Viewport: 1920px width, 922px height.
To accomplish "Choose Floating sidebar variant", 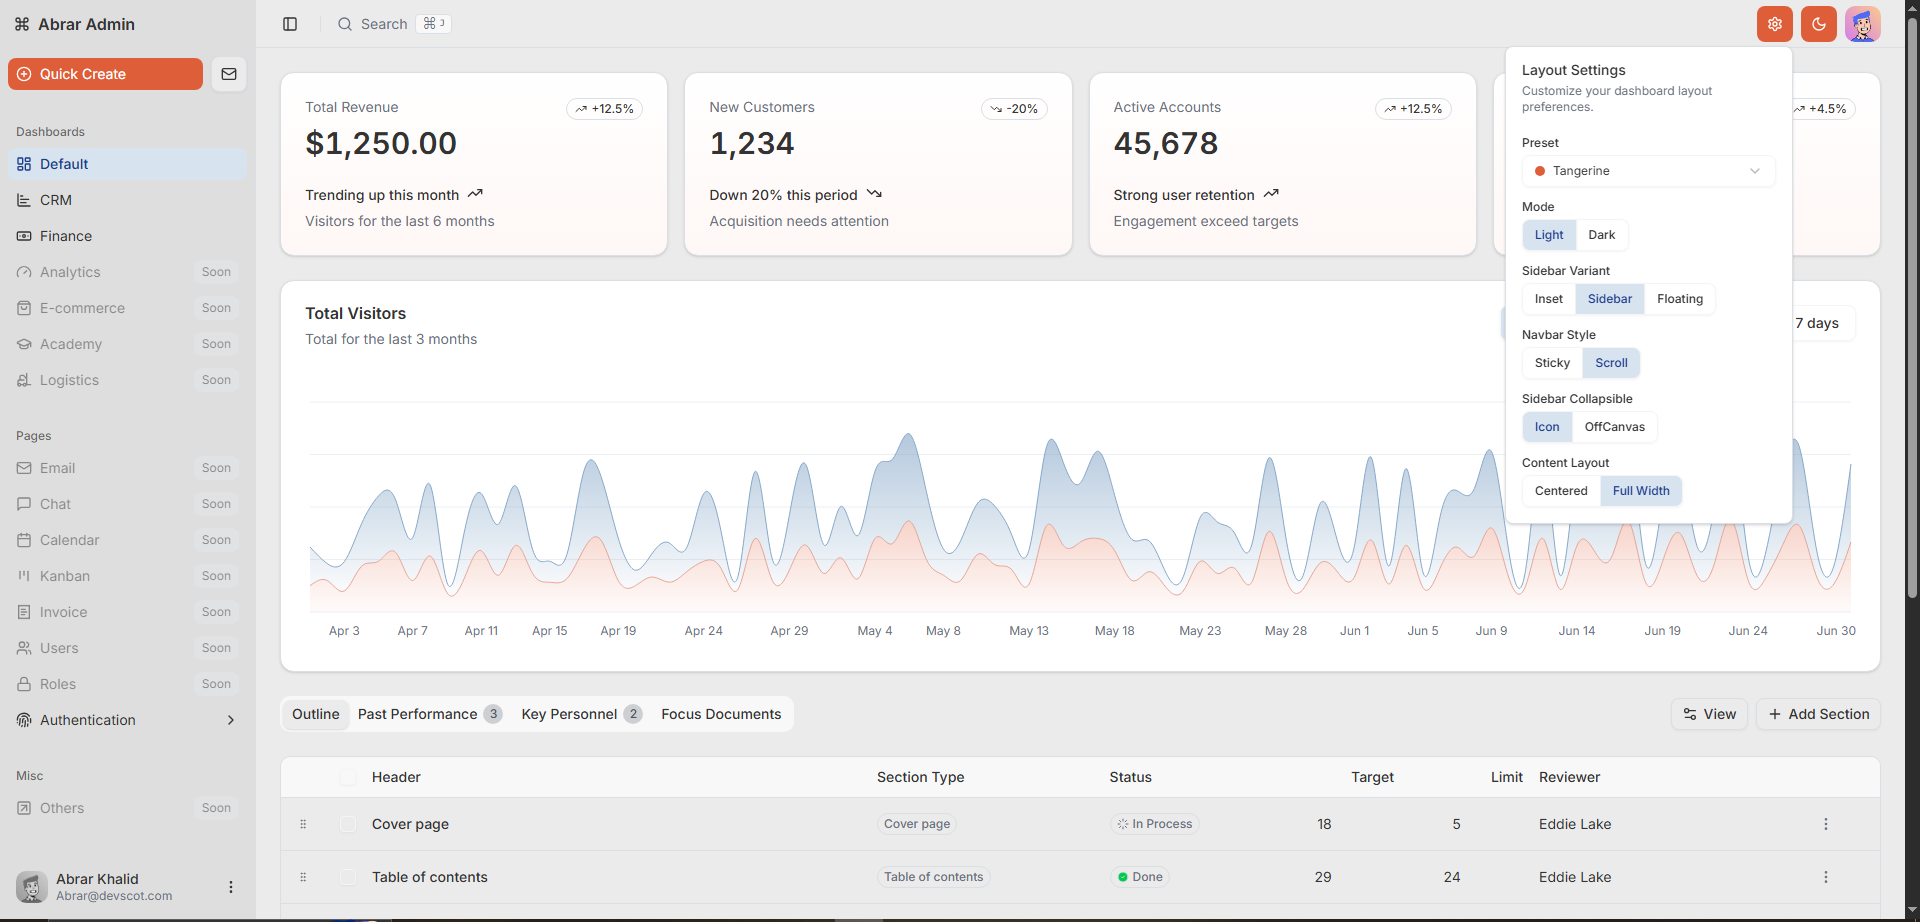I will pyautogui.click(x=1680, y=299).
